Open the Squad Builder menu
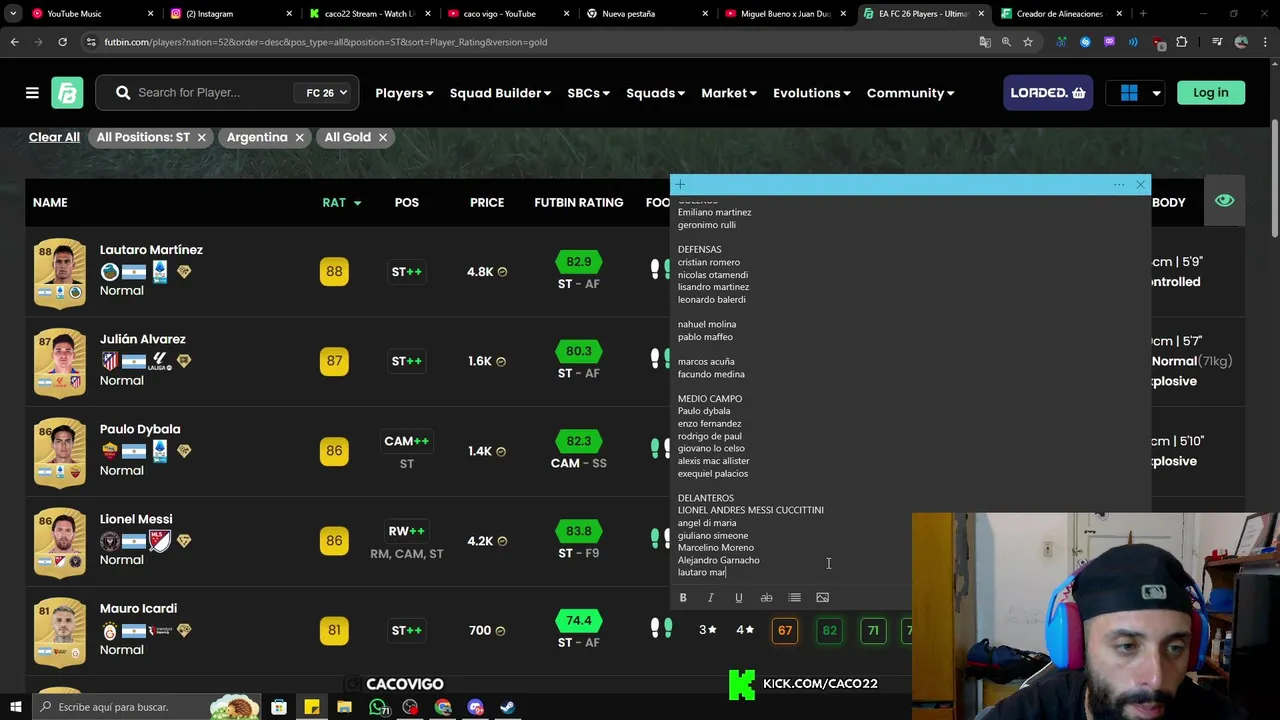The height and width of the screenshot is (720, 1280). [500, 93]
